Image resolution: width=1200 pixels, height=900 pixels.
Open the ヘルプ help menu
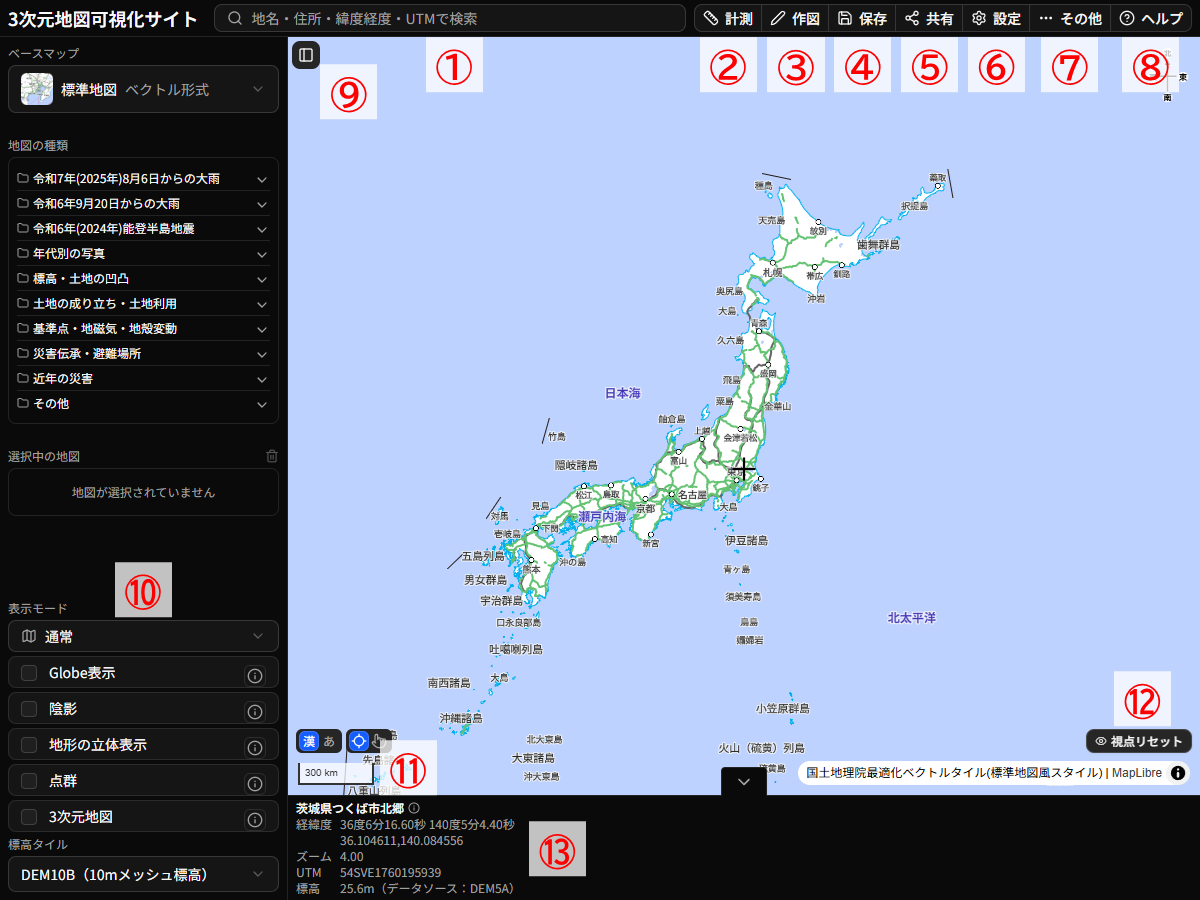1151,18
